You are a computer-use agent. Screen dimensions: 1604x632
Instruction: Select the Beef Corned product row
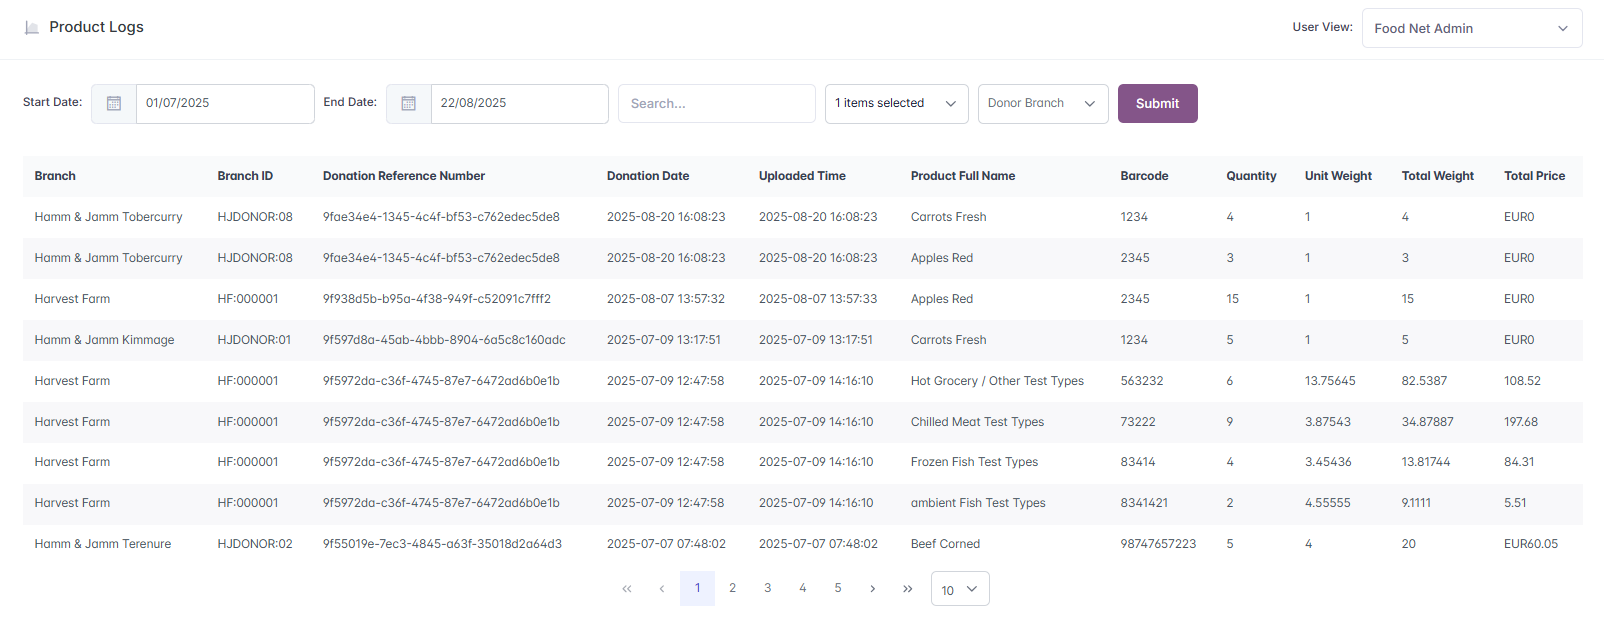[x=945, y=544]
